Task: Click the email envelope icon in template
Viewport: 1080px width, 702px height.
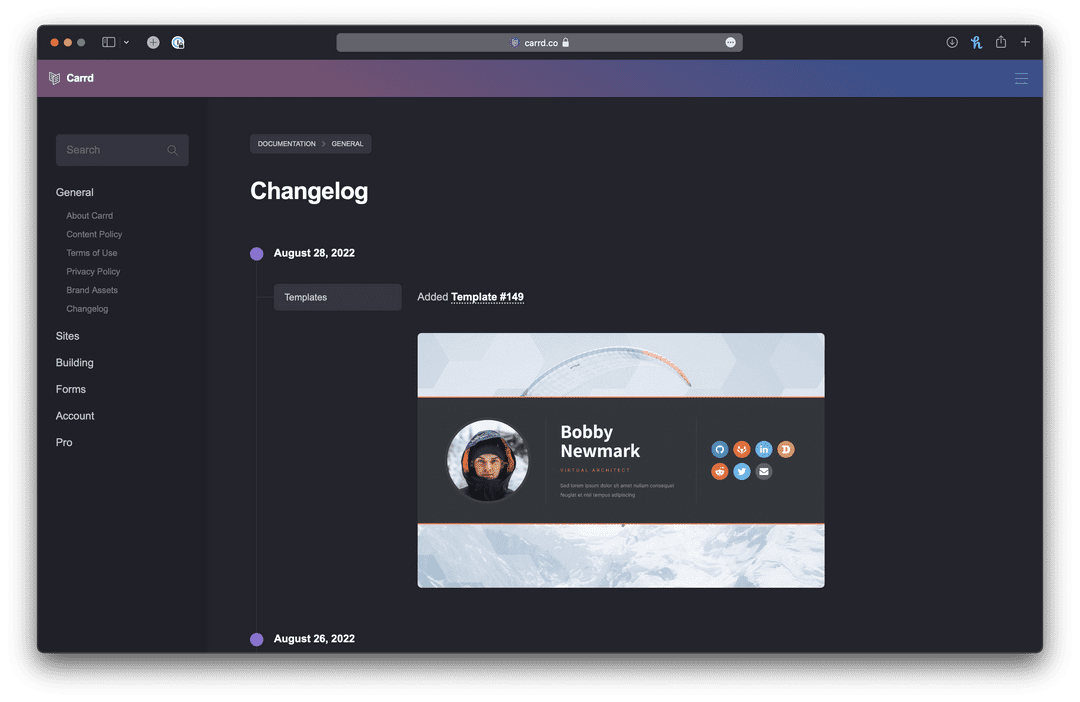Action: click(x=764, y=472)
